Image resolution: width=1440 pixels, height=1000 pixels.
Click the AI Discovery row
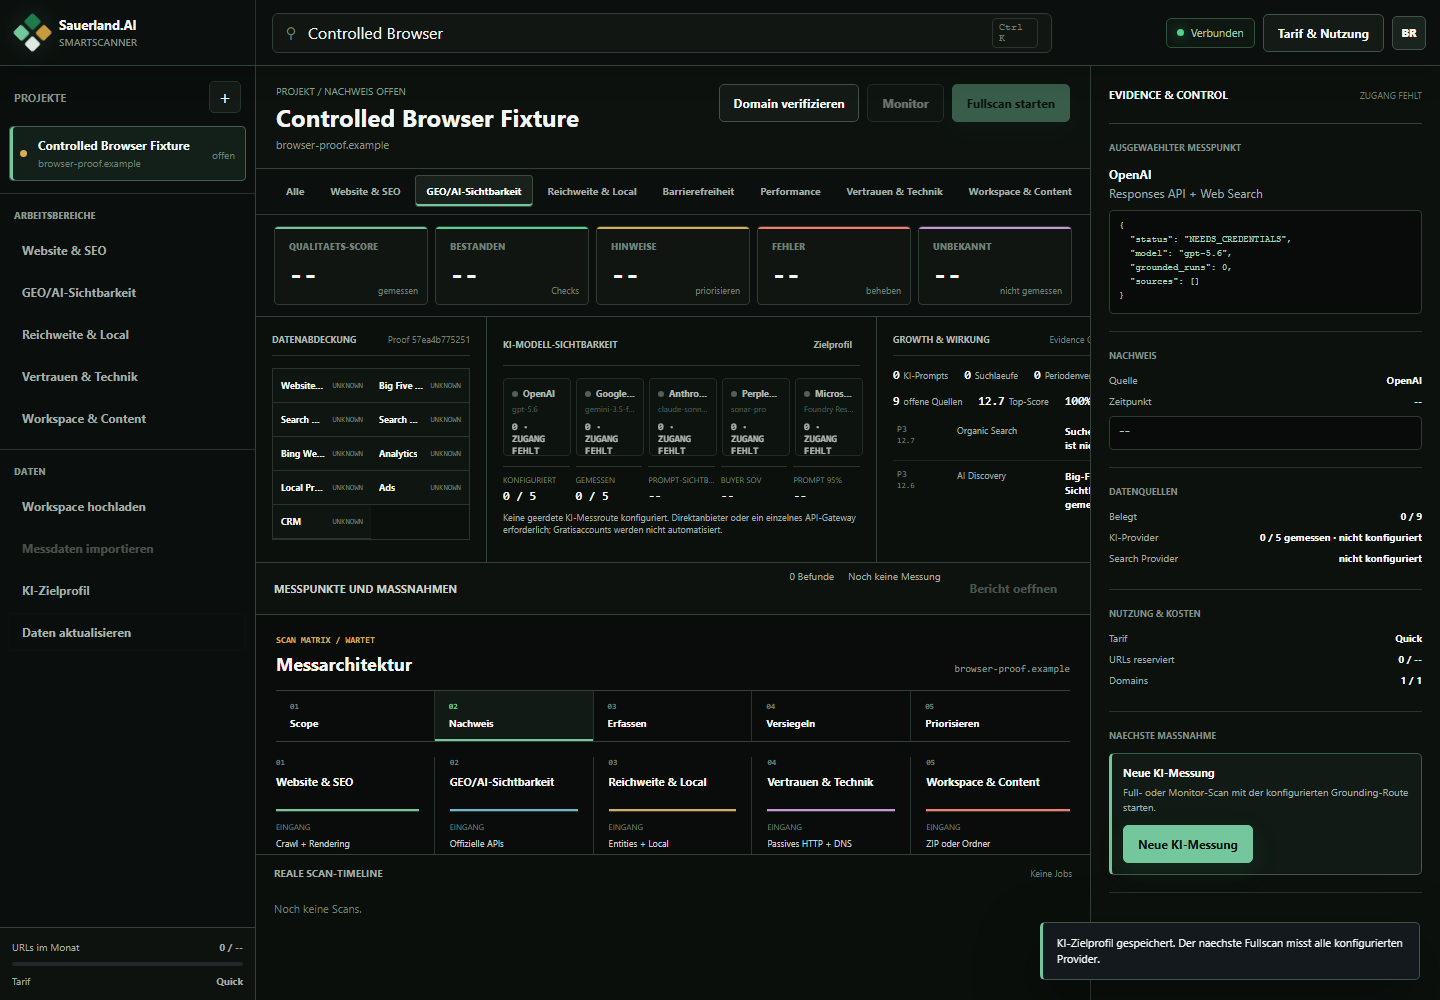pyautogui.click(x=991, y=490)
